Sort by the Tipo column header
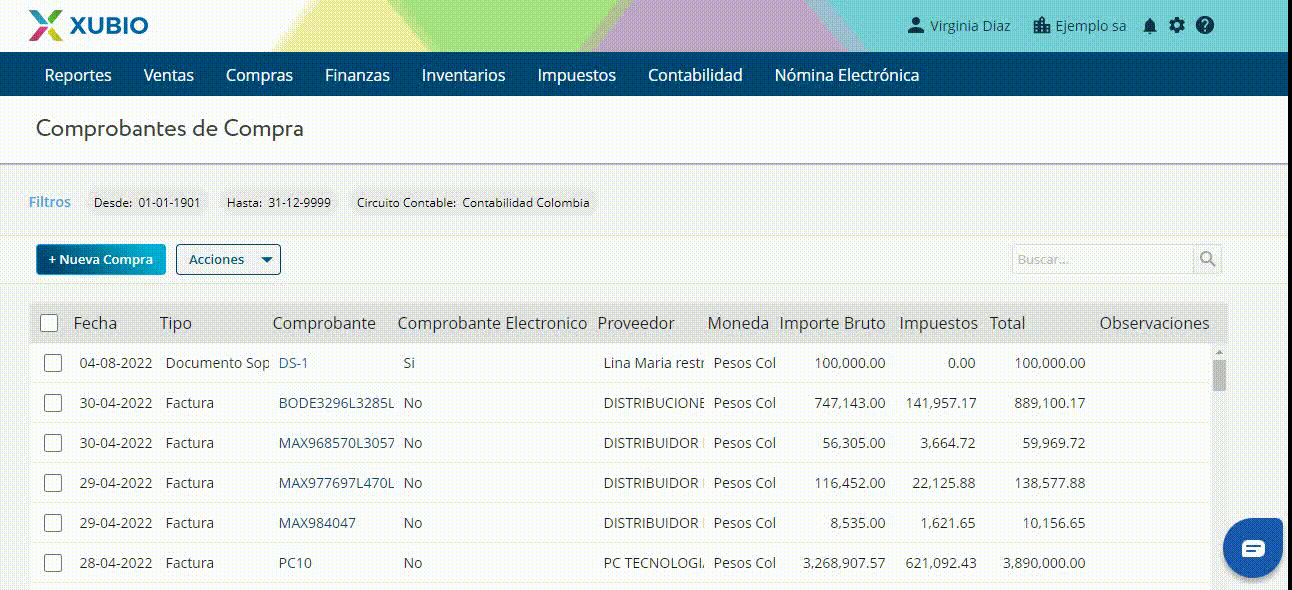This screenshot has height=590, width=1292. (176, 323)
